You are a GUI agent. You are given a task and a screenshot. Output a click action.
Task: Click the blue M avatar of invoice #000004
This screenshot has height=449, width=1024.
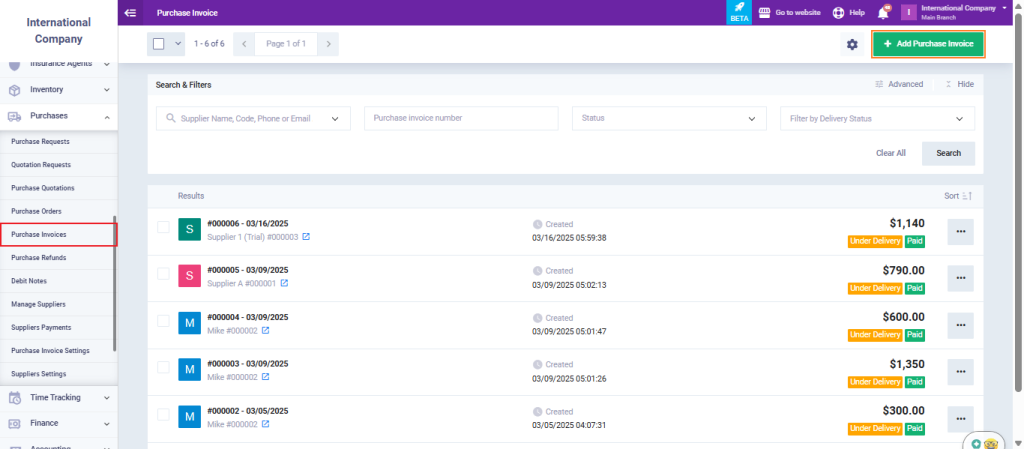(189, 322)
